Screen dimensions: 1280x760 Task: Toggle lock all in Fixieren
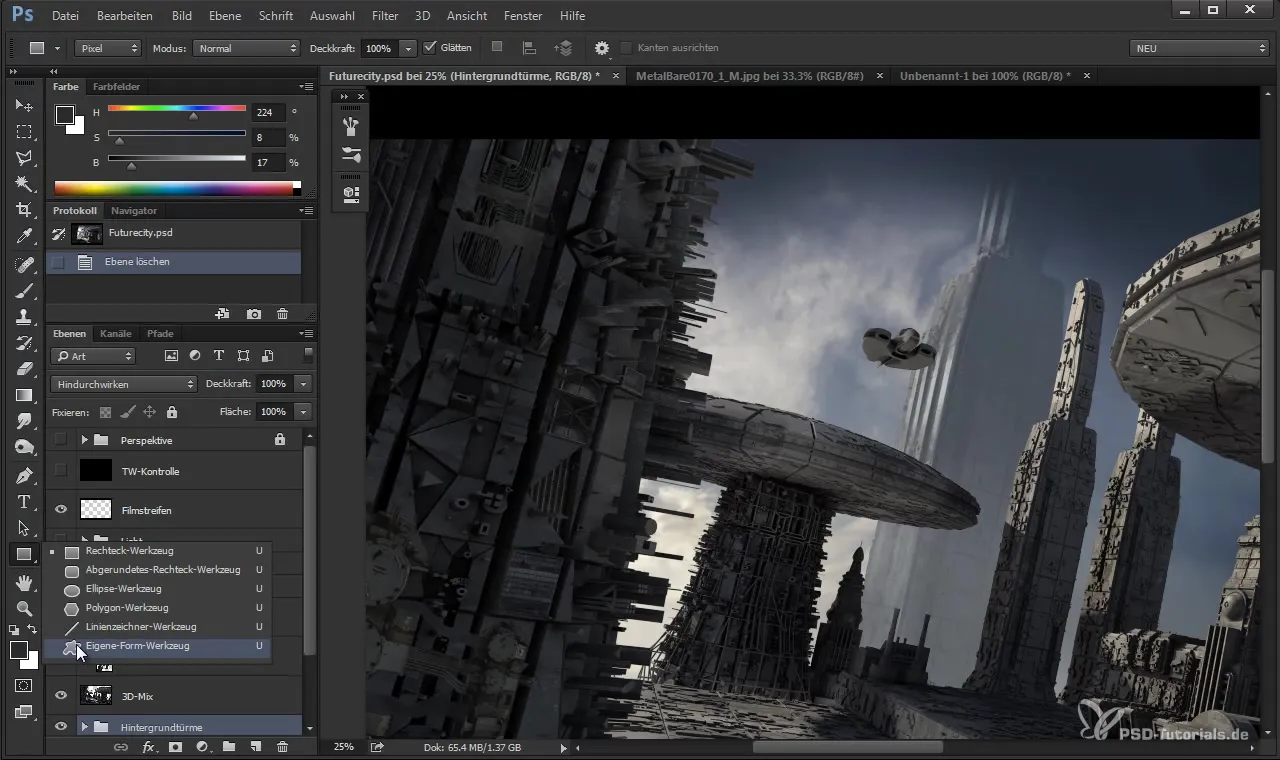[x=172, y=412]
